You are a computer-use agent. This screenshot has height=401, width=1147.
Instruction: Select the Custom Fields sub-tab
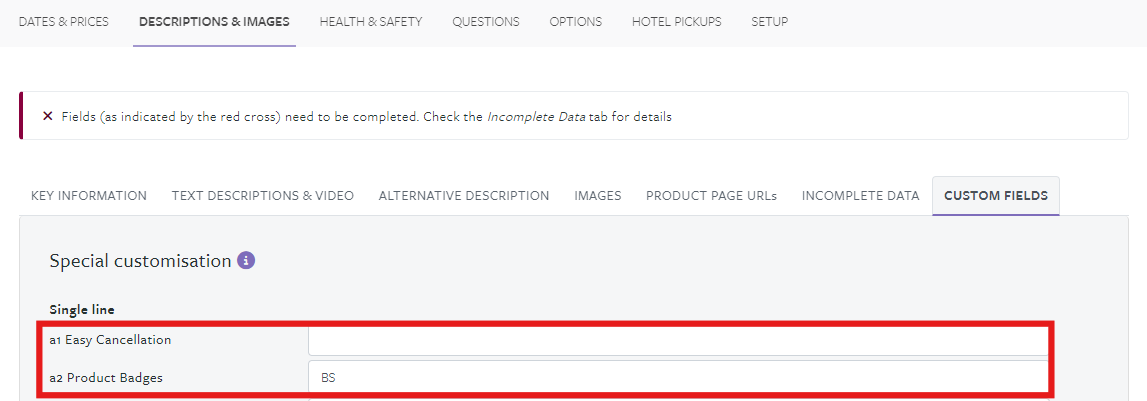point(996,196)
